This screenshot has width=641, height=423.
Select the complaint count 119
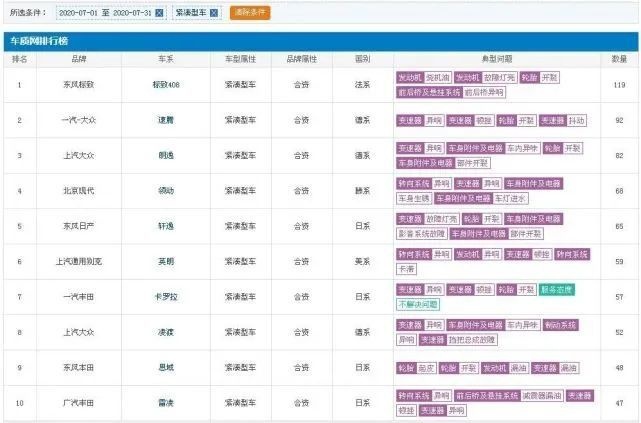619,85
